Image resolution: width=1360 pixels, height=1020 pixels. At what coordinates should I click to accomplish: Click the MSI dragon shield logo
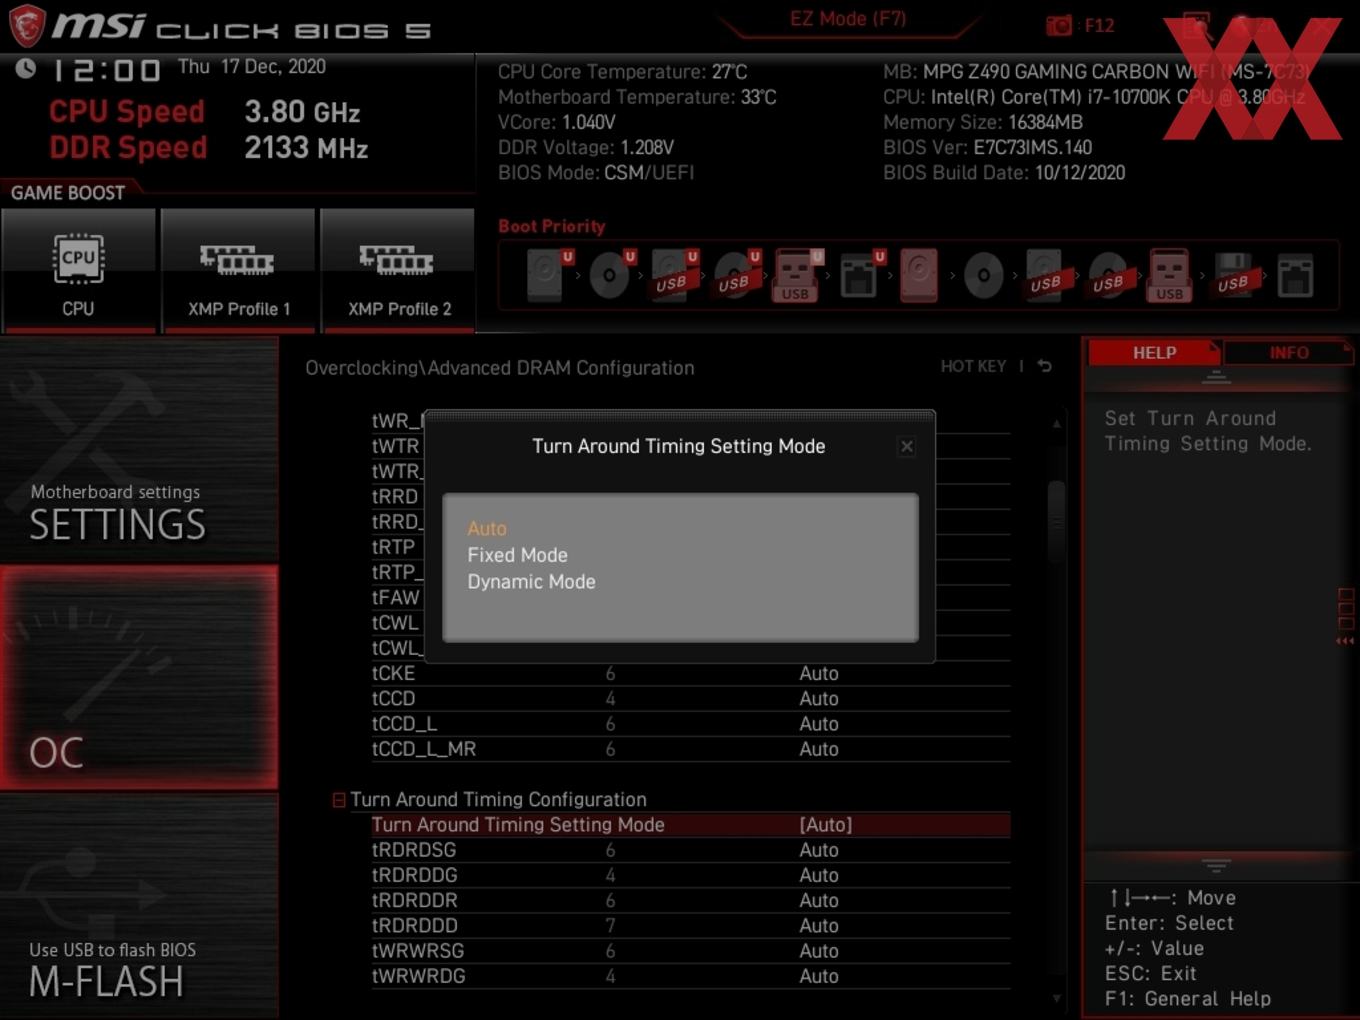coord(27,26)
